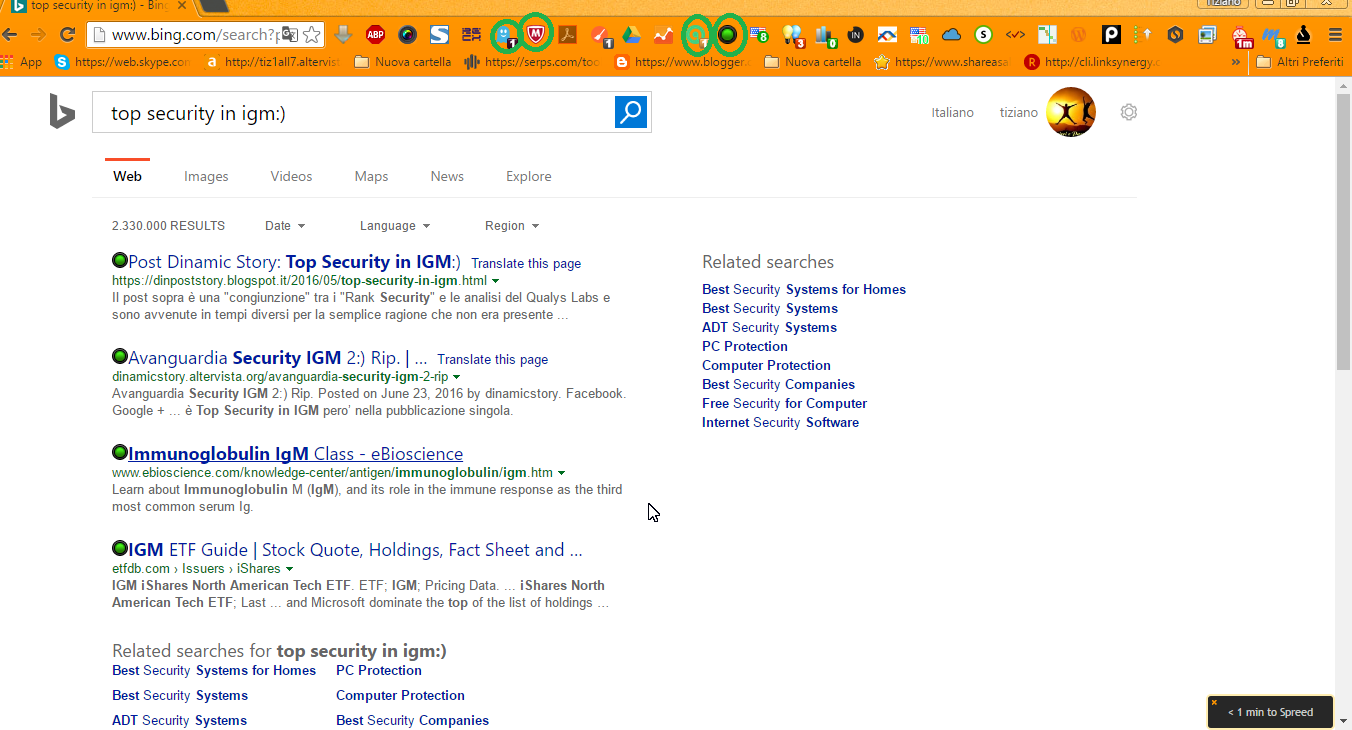1352x730 pixels.
Task: Select the Web tab
Action: pos(127,176)
